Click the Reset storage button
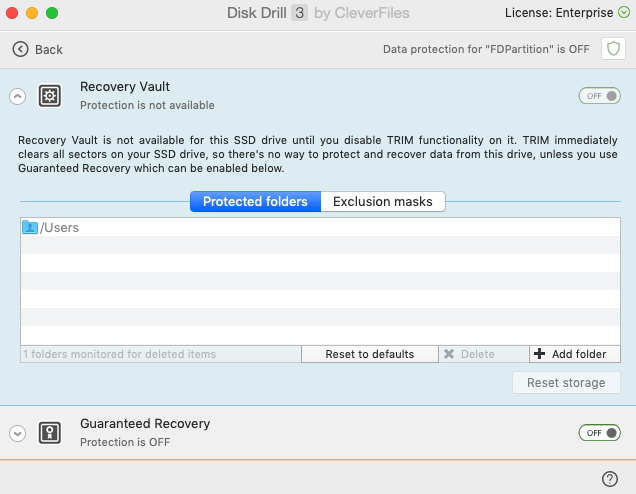This screenshot has height=494, width=636. pos(566,382)
